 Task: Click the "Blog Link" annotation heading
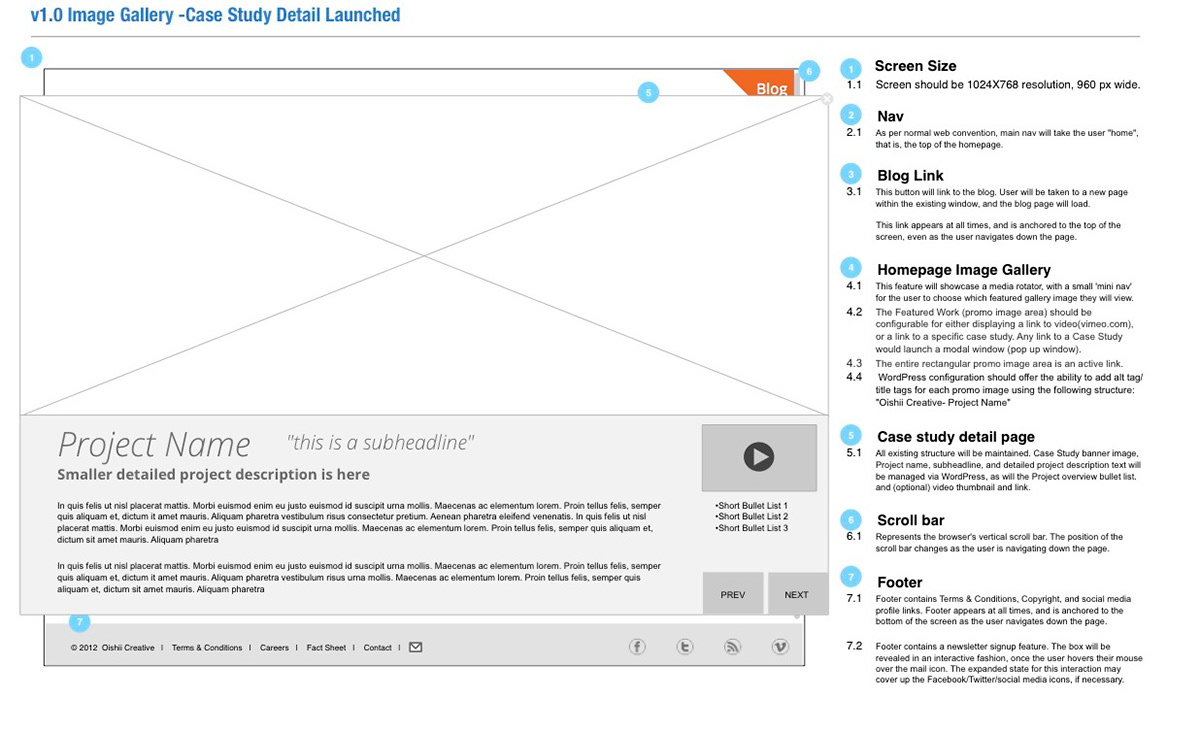point(910,176)
